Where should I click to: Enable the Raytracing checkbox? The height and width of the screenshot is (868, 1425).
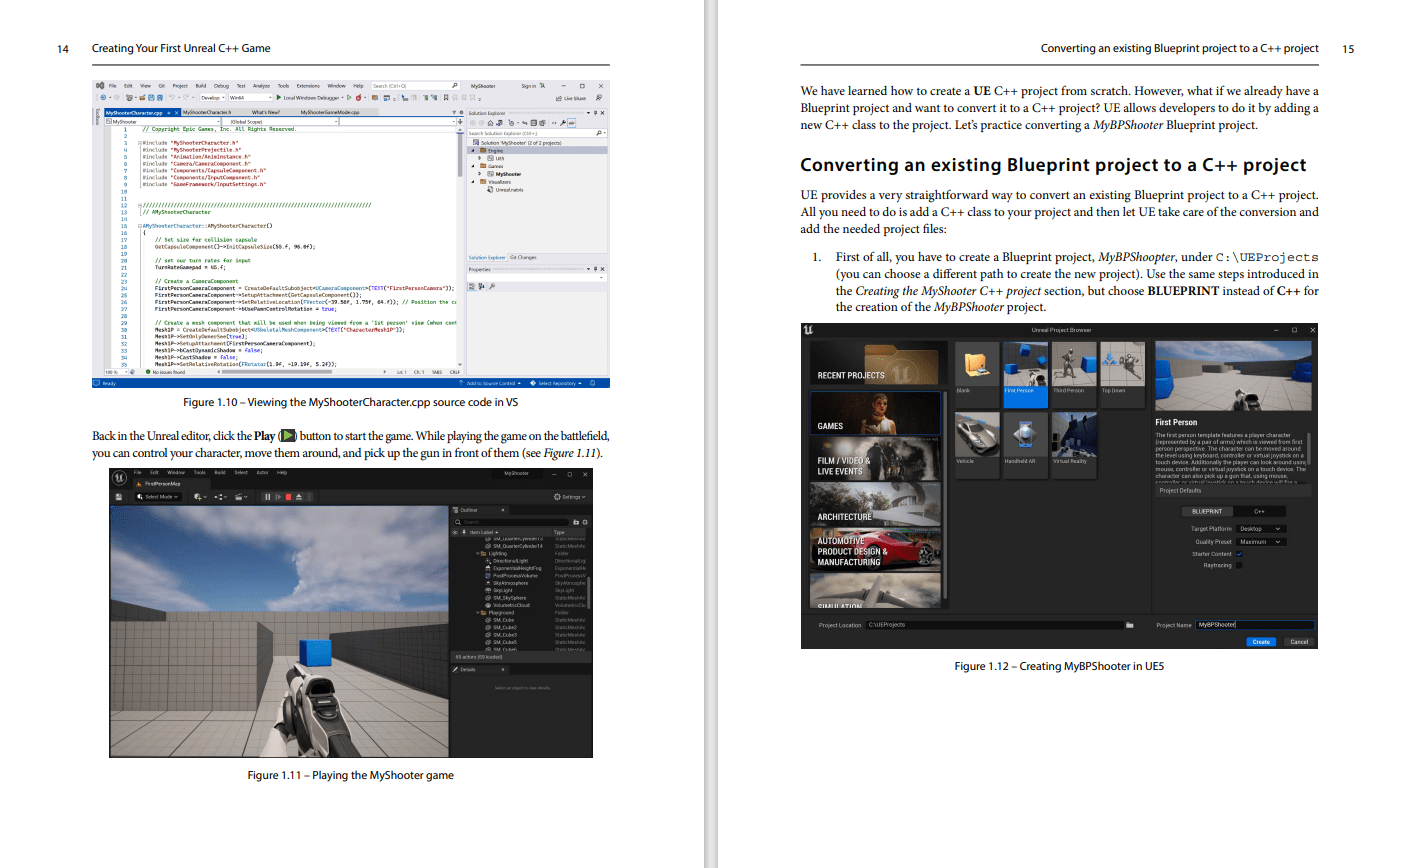point(1239,566)
